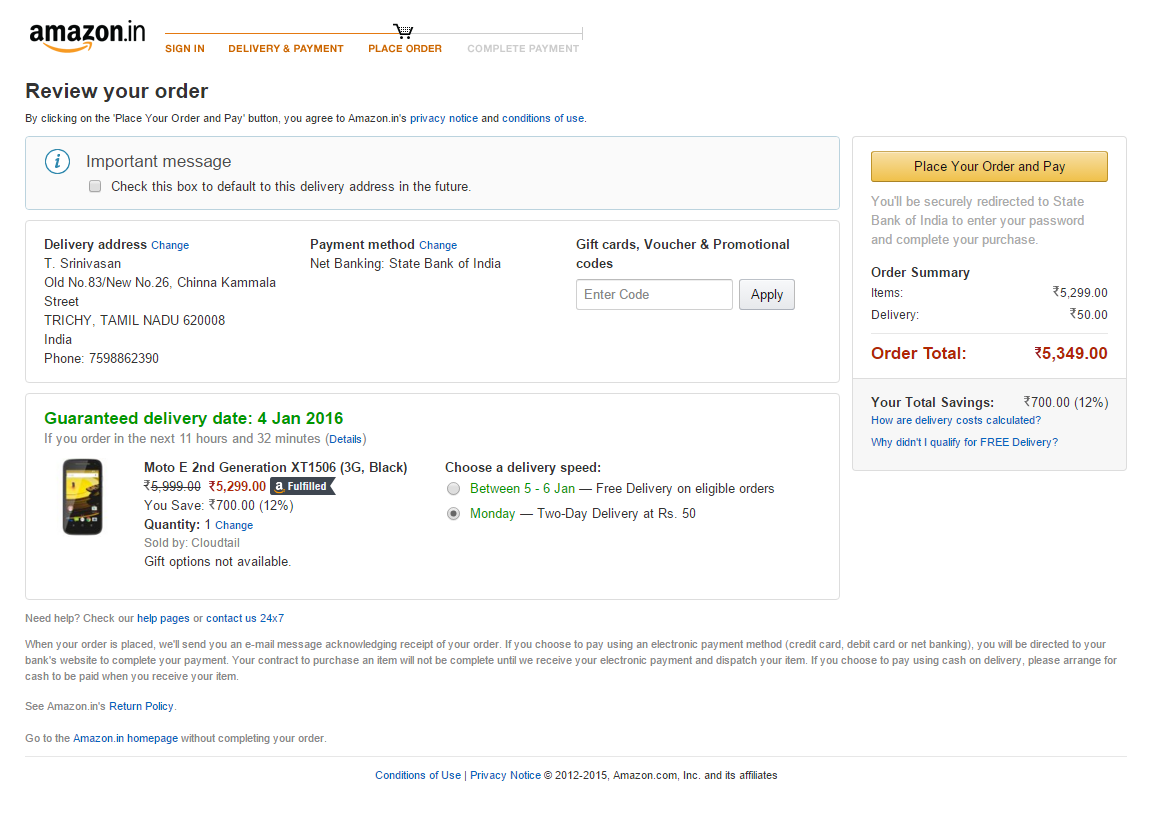Click Net Banking: State Bank of India text
1175x819 pixels.
pyautogui.click(x=405, y=264)
